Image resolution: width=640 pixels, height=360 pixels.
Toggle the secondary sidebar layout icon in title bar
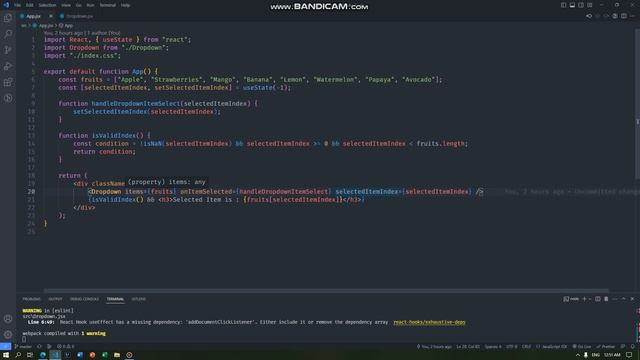tap(581, 5)
